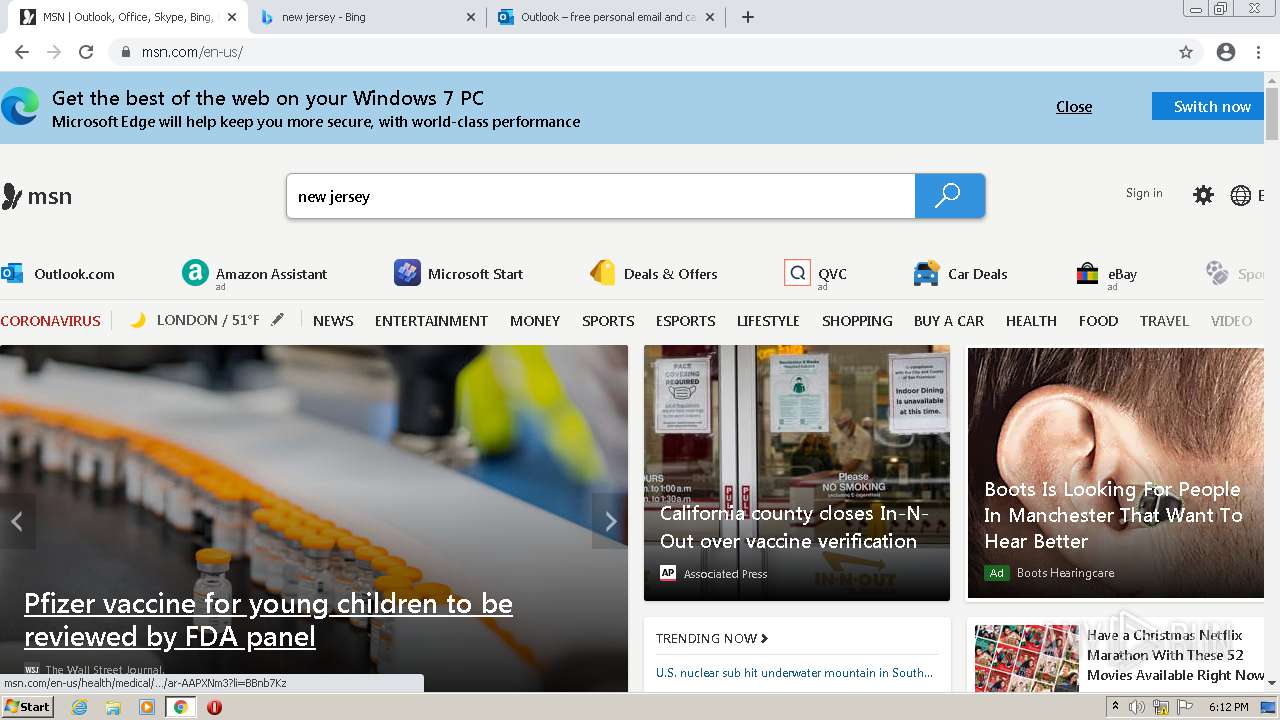The height and width of the screenshot is (720, 1280).
Task: Open Chrome profile avatar
Action: (1226, 52)
